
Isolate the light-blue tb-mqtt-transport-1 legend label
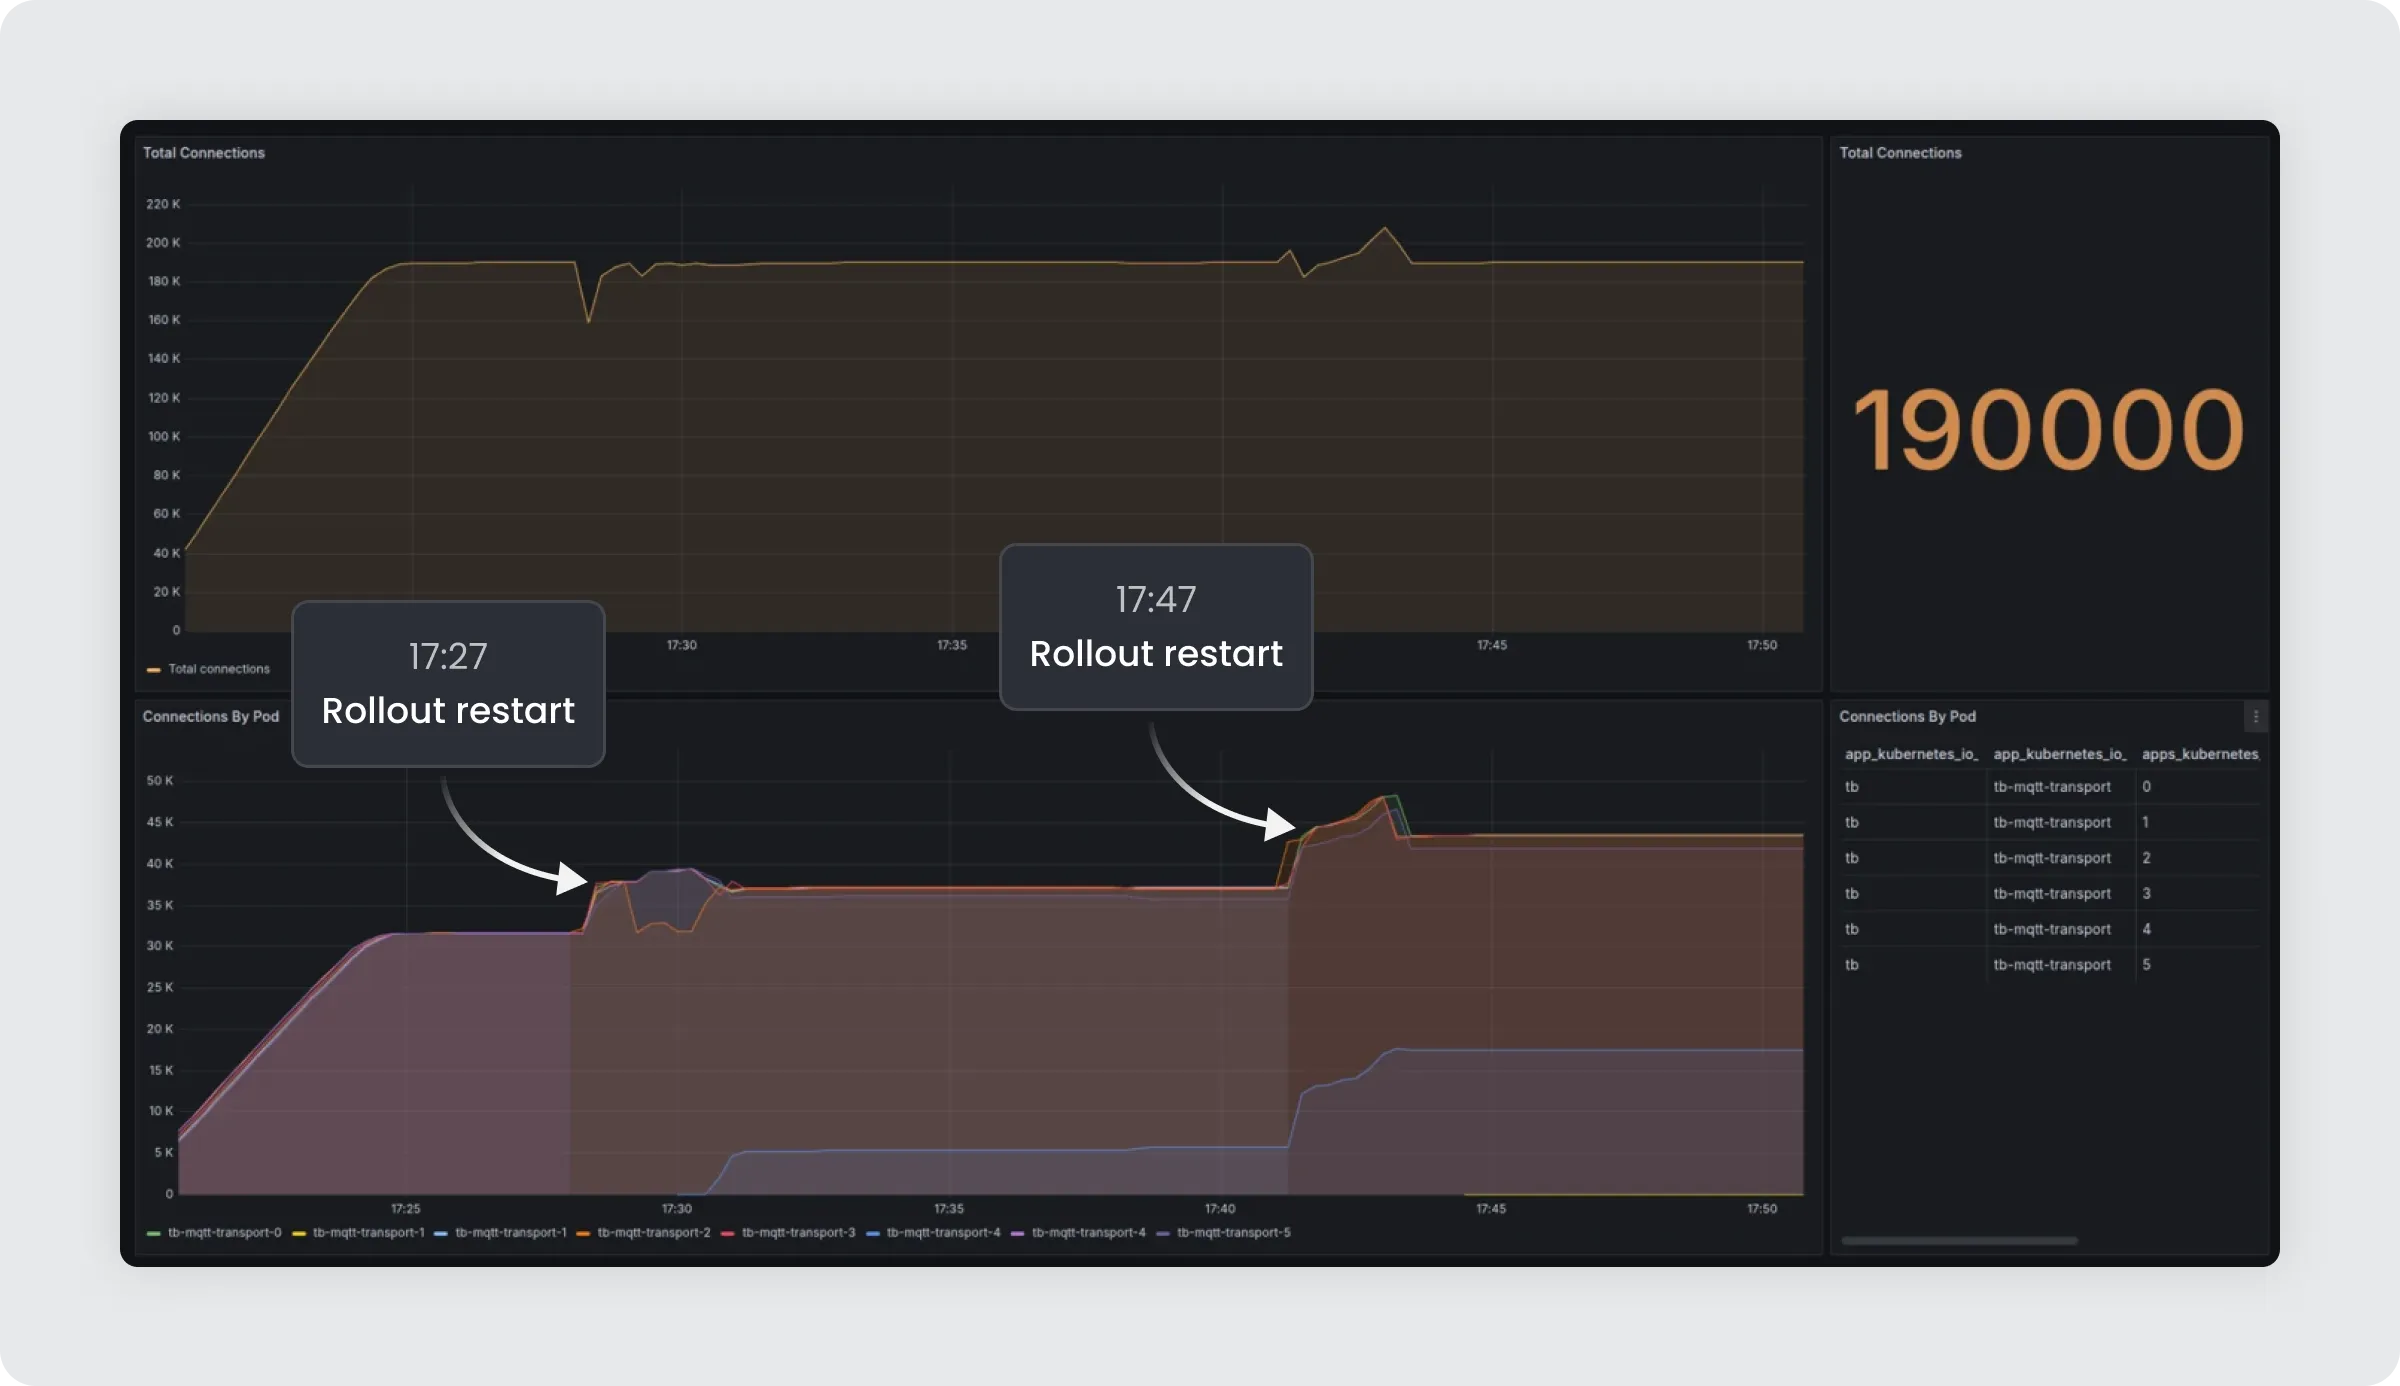pyautogui.click(x=510, y=1233)
